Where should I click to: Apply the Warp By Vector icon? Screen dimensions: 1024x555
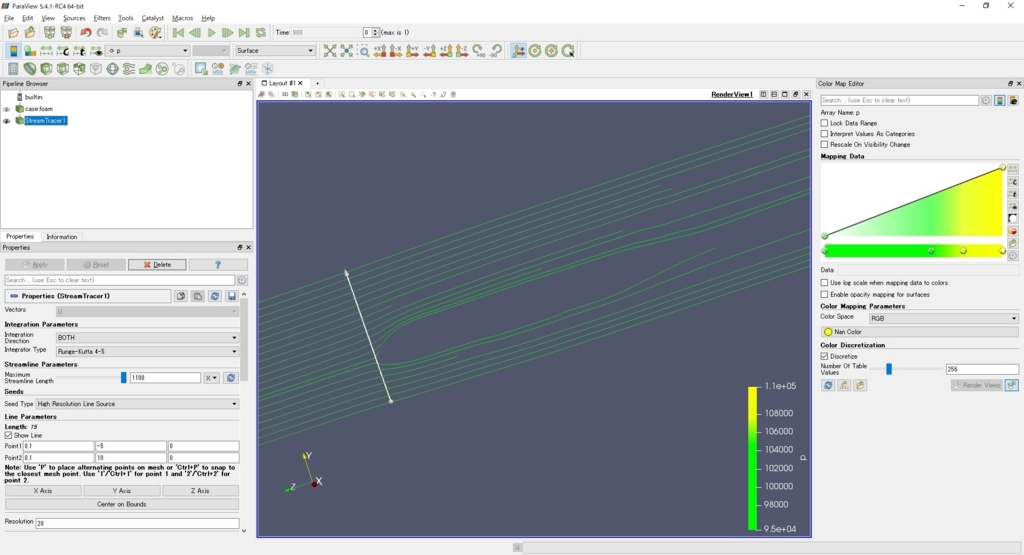click(x=145, y=69)
